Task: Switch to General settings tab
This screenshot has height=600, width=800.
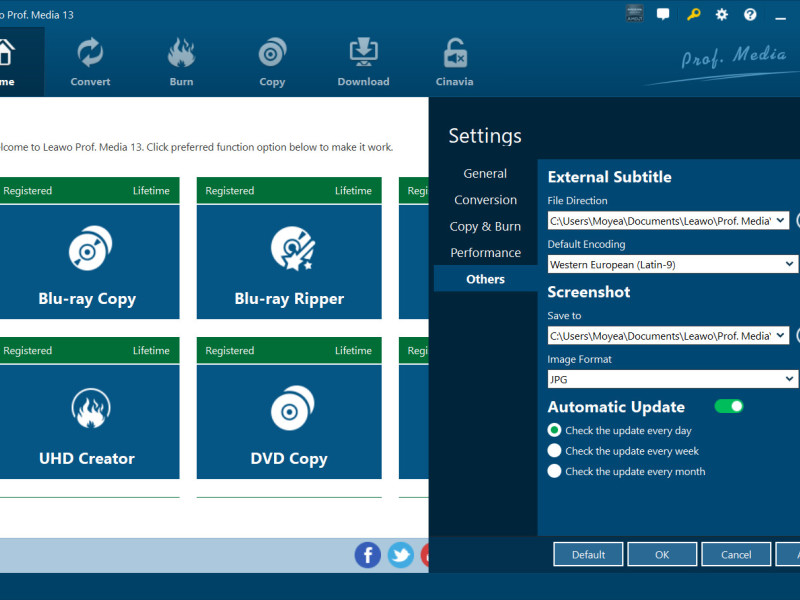Action: [x=485, y=173]
